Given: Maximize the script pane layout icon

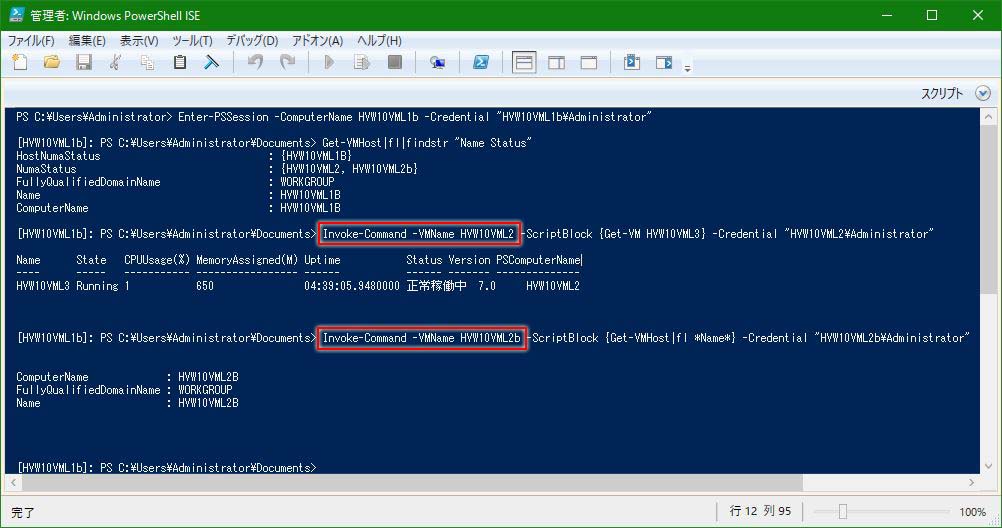Looking at the screenshot, I should coord(589,63).
